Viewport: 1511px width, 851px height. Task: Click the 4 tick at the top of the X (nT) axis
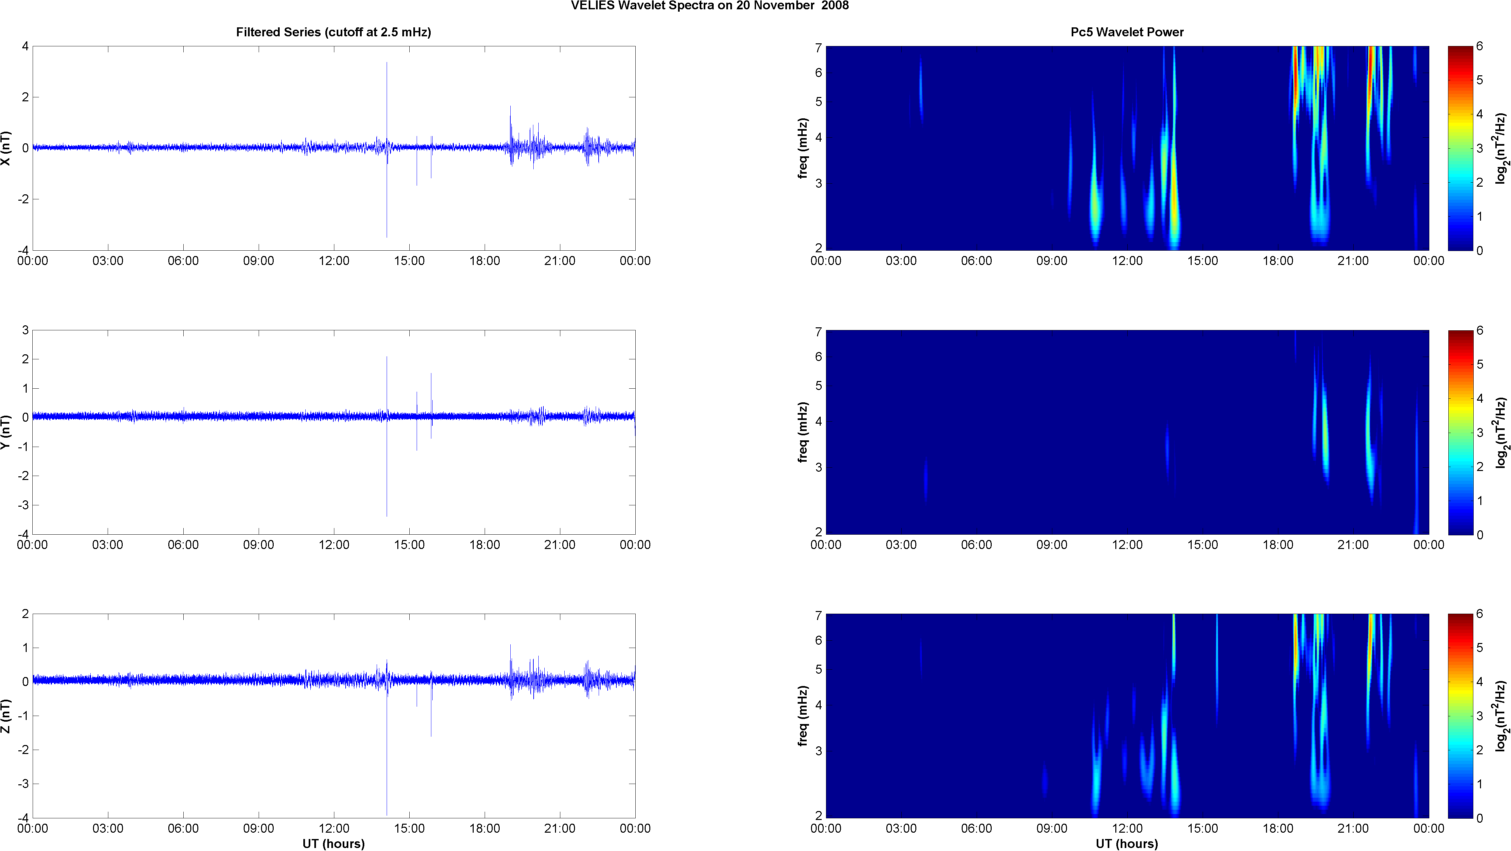25,47
